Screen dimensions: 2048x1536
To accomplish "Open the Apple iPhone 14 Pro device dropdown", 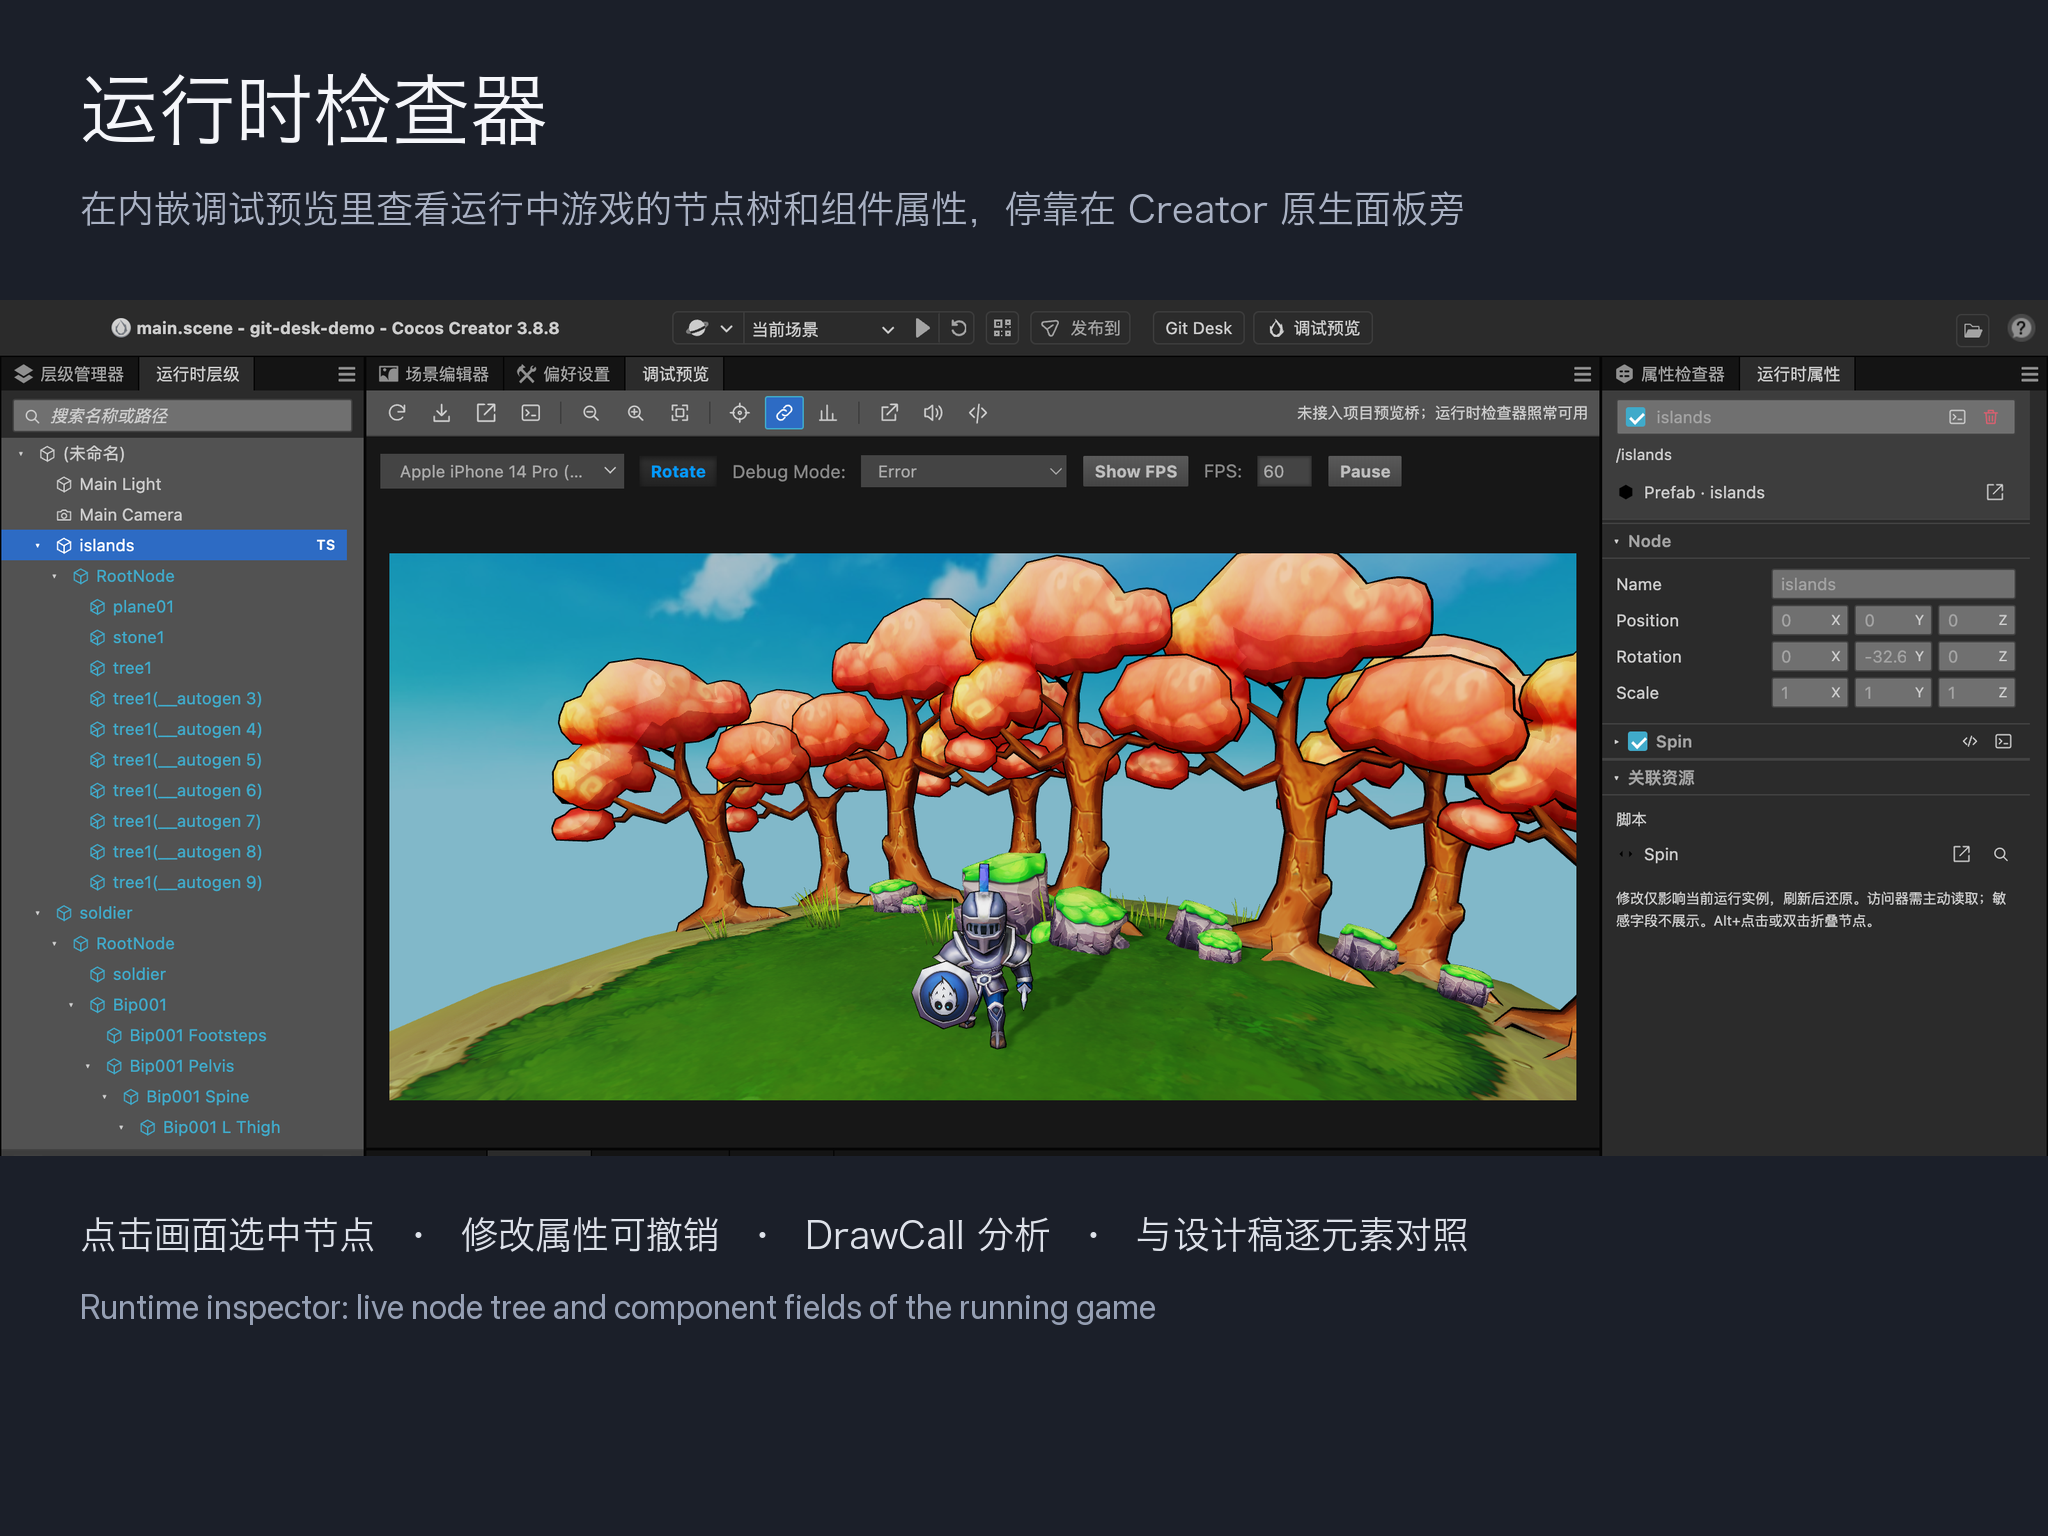I will point(502,471).
